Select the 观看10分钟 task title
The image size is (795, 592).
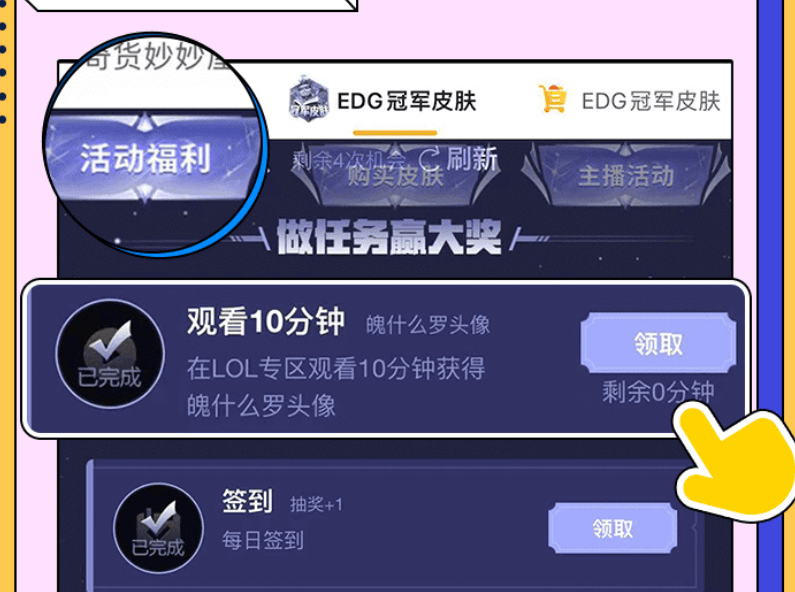(266, 321)
